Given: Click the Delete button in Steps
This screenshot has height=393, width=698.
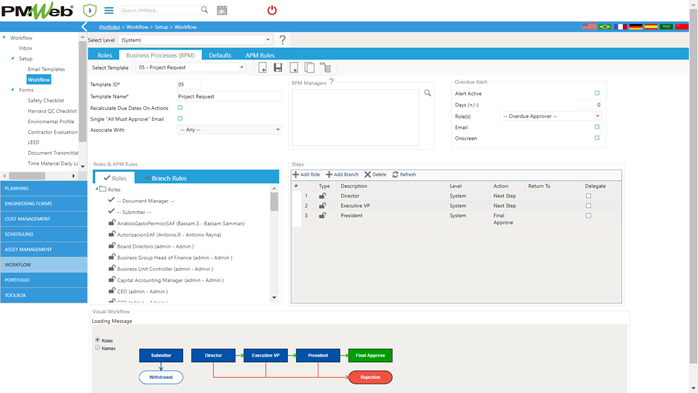Looking at the screenshot, I should (x=375, y=174).
